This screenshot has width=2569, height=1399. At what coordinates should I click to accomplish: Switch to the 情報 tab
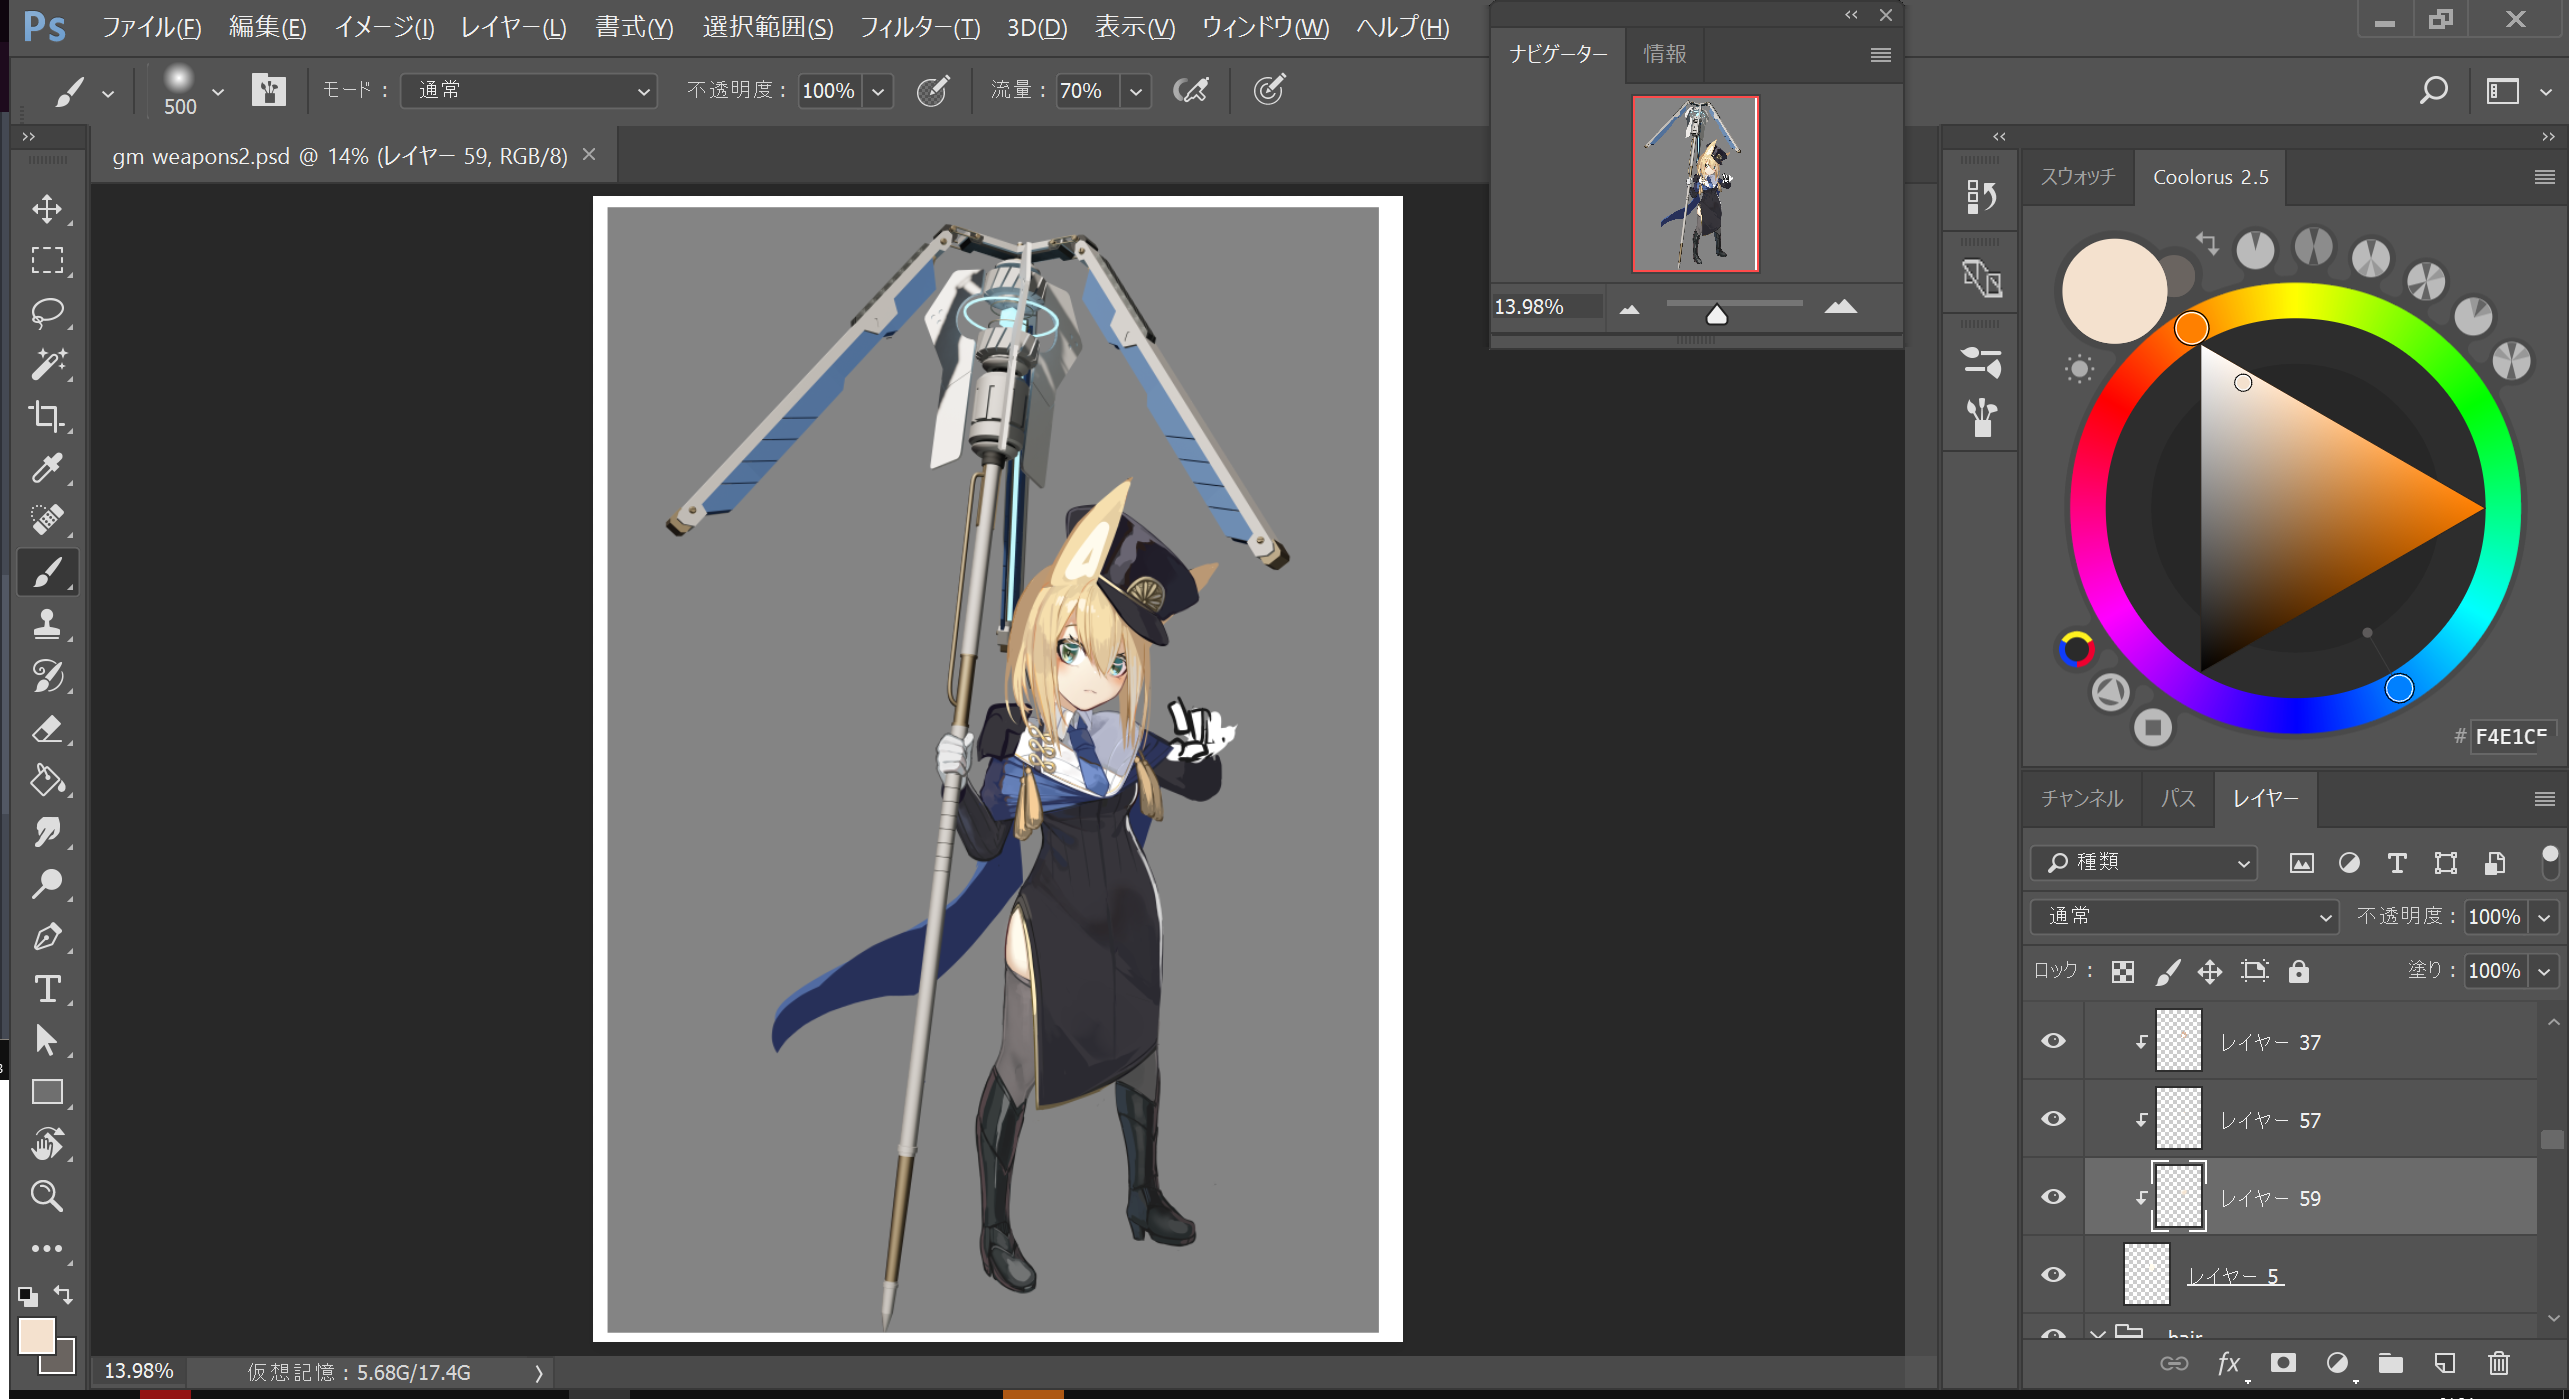coord(1665,54)
